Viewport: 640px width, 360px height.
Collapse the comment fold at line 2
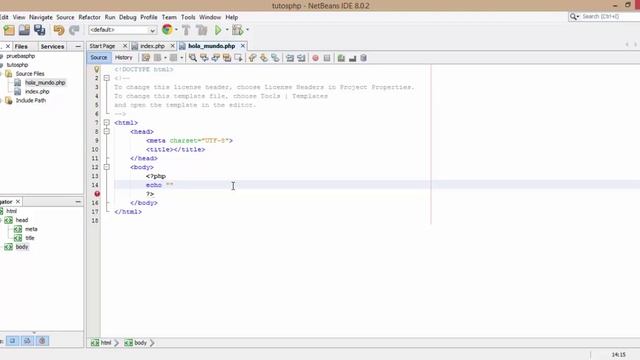pyautogui.click(x=107, y=78)
